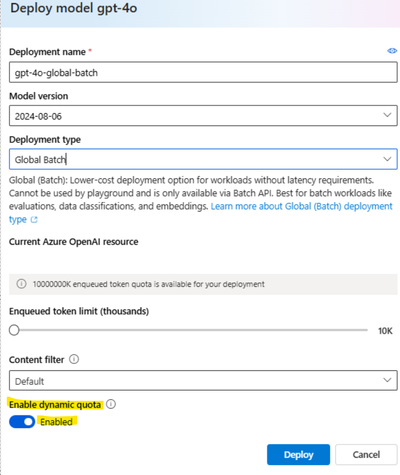Open 'Learn more about Global (Batch) deployment' link

click(x=301, y=206)
